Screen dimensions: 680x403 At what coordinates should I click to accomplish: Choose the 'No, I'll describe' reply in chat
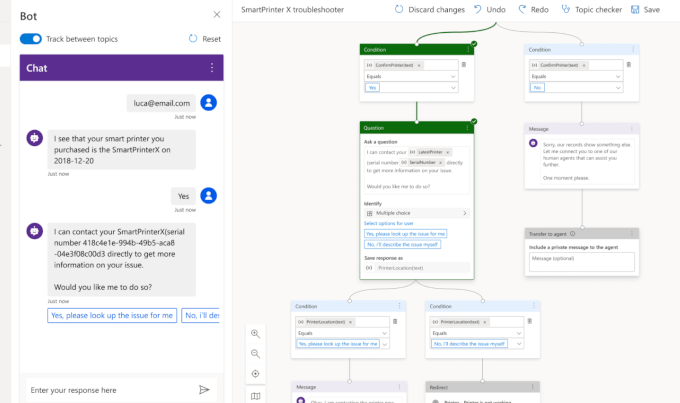click(201, 315)
